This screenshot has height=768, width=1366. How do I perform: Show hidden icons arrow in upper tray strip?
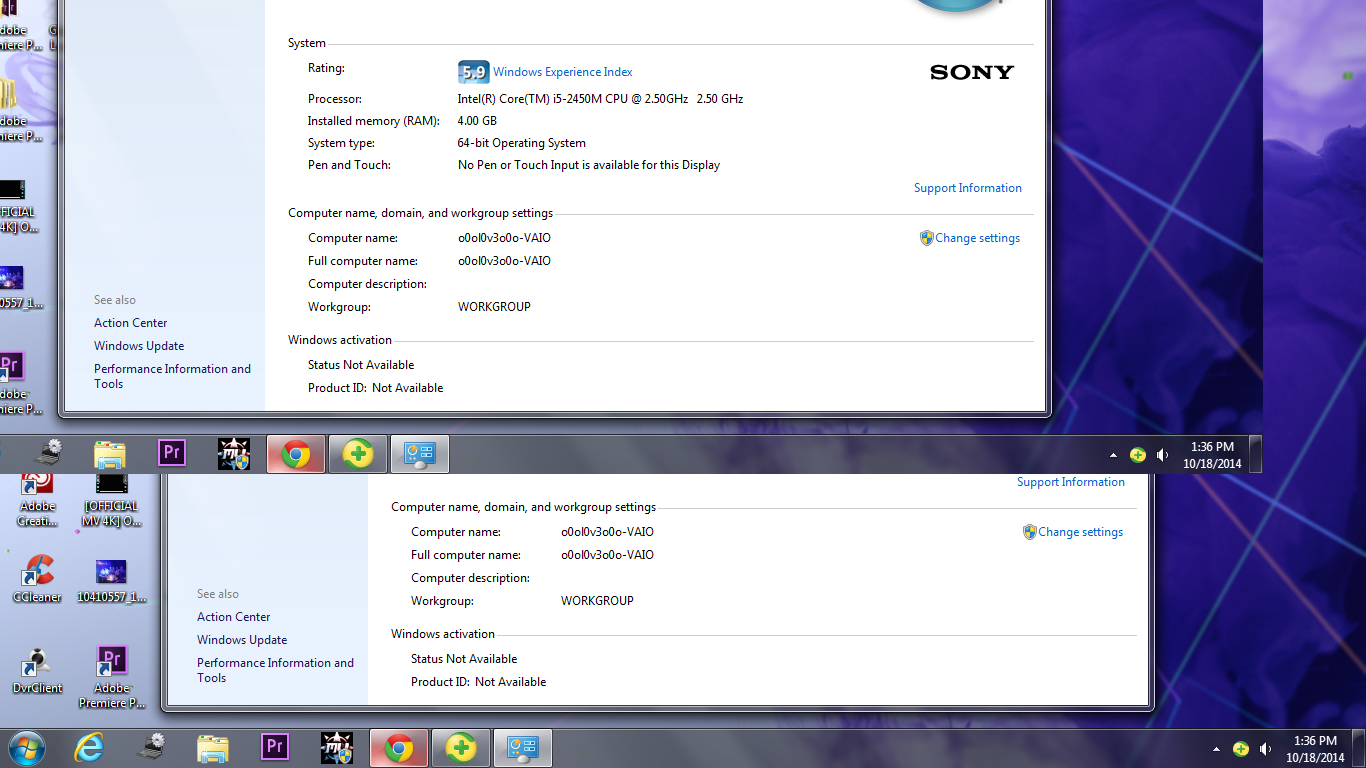point(1113,455)
